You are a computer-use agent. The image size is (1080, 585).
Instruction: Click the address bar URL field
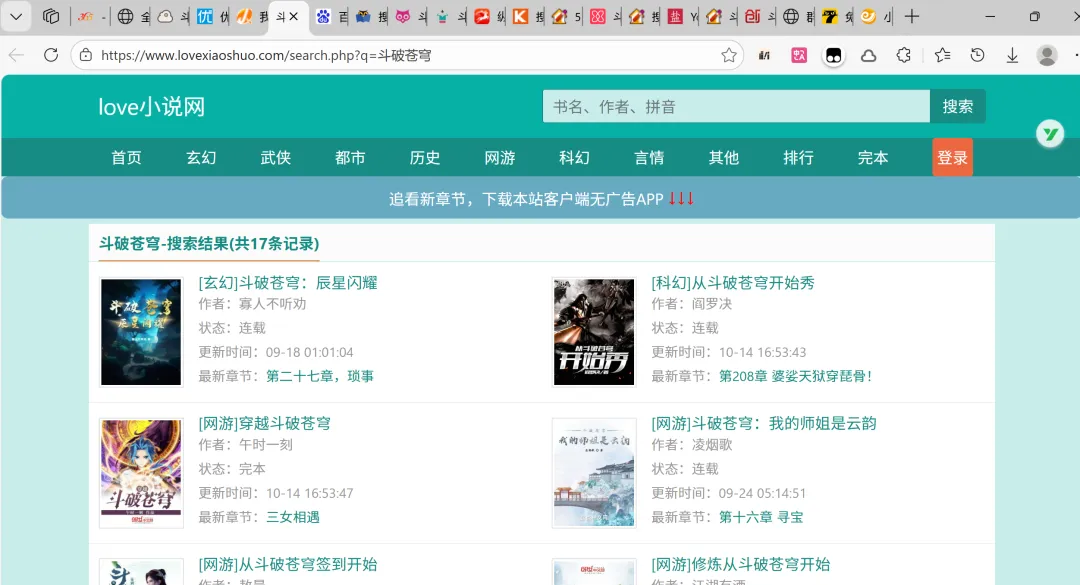tap(406, 55)
